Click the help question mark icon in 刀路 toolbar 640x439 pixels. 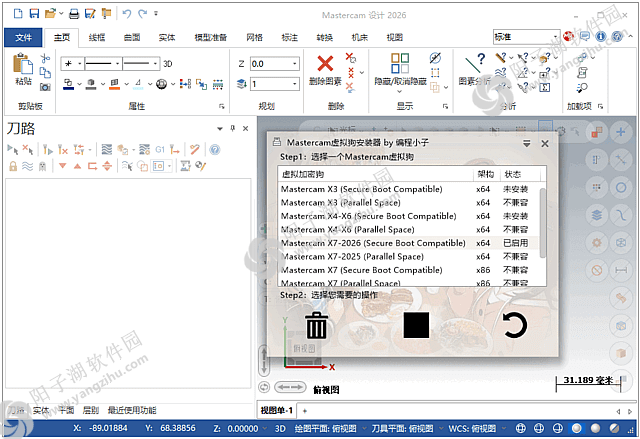click(x=215, y=150)
